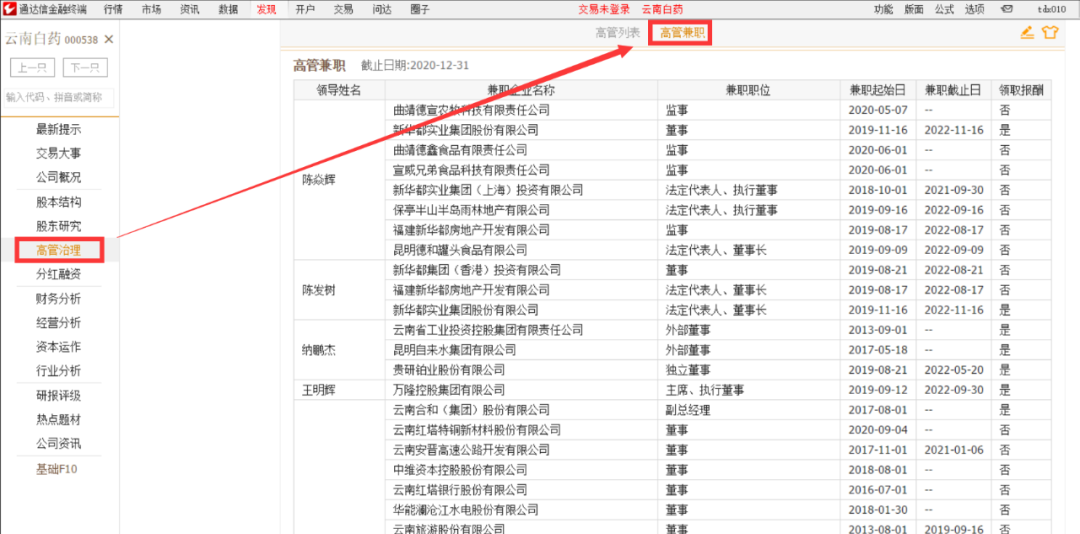This screenshot has width=1080, height=534.
Task: Select 公司资讯 in sidebar
Action: [59, 443]
